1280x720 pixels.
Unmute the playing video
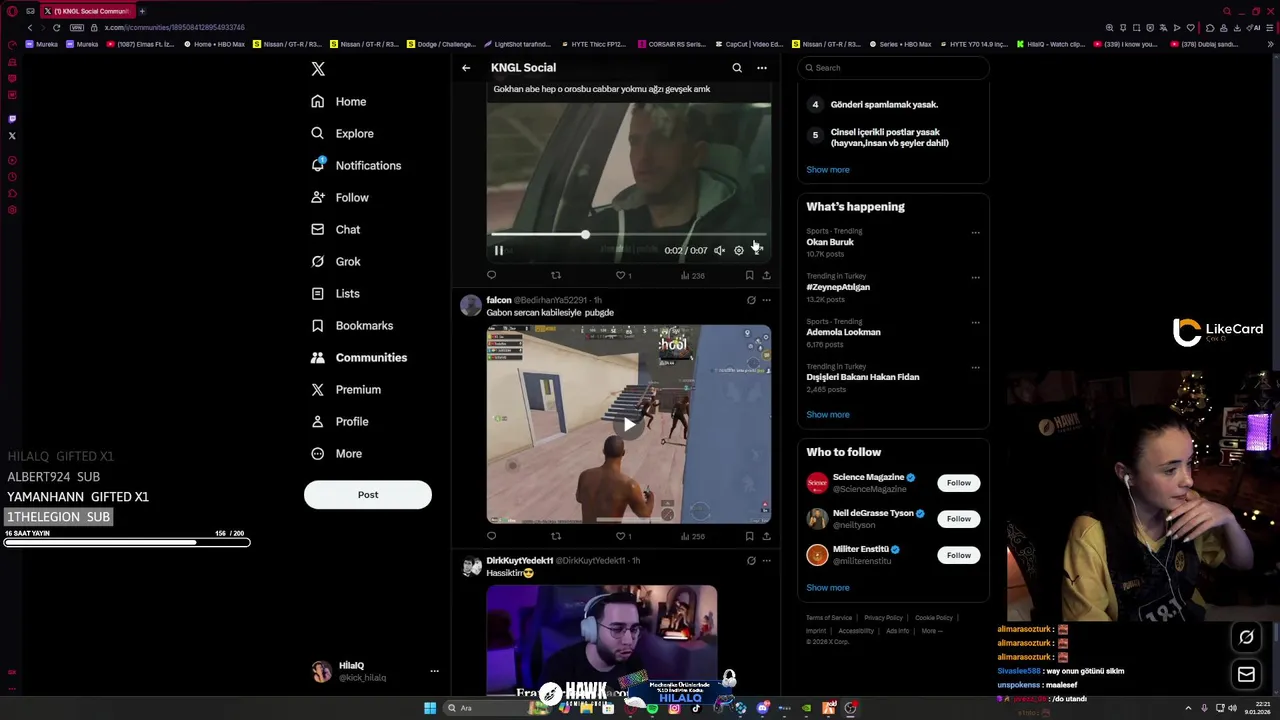pos(719,250)
